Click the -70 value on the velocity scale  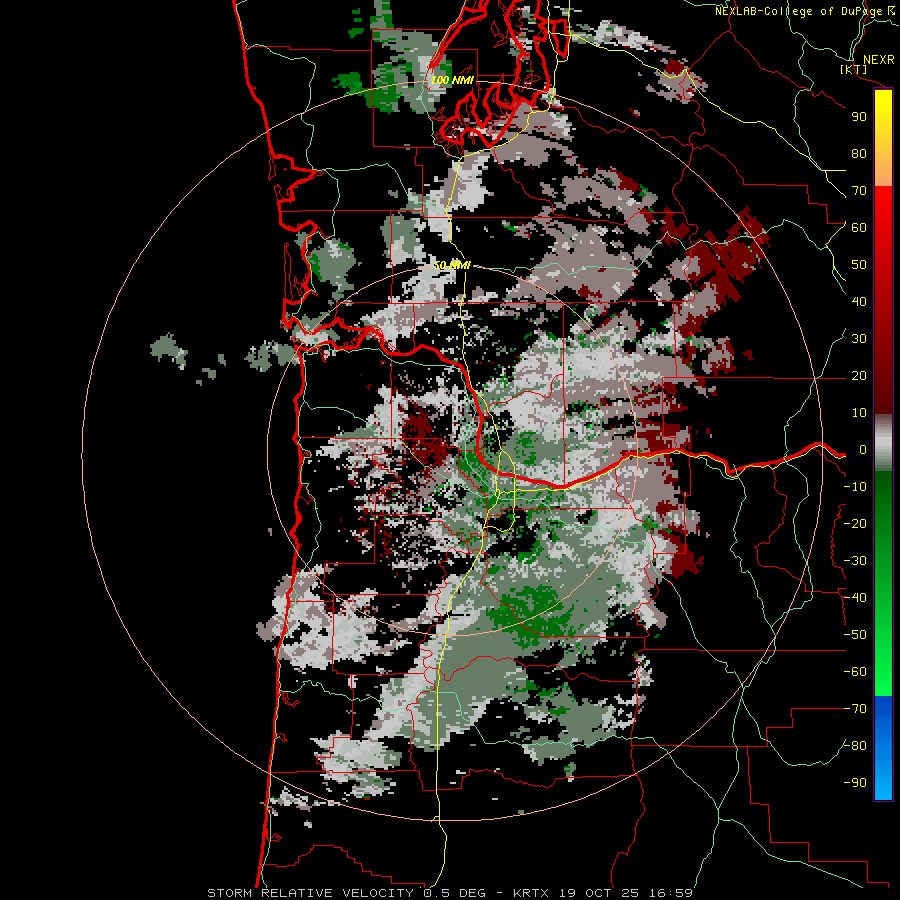[855, 709]
